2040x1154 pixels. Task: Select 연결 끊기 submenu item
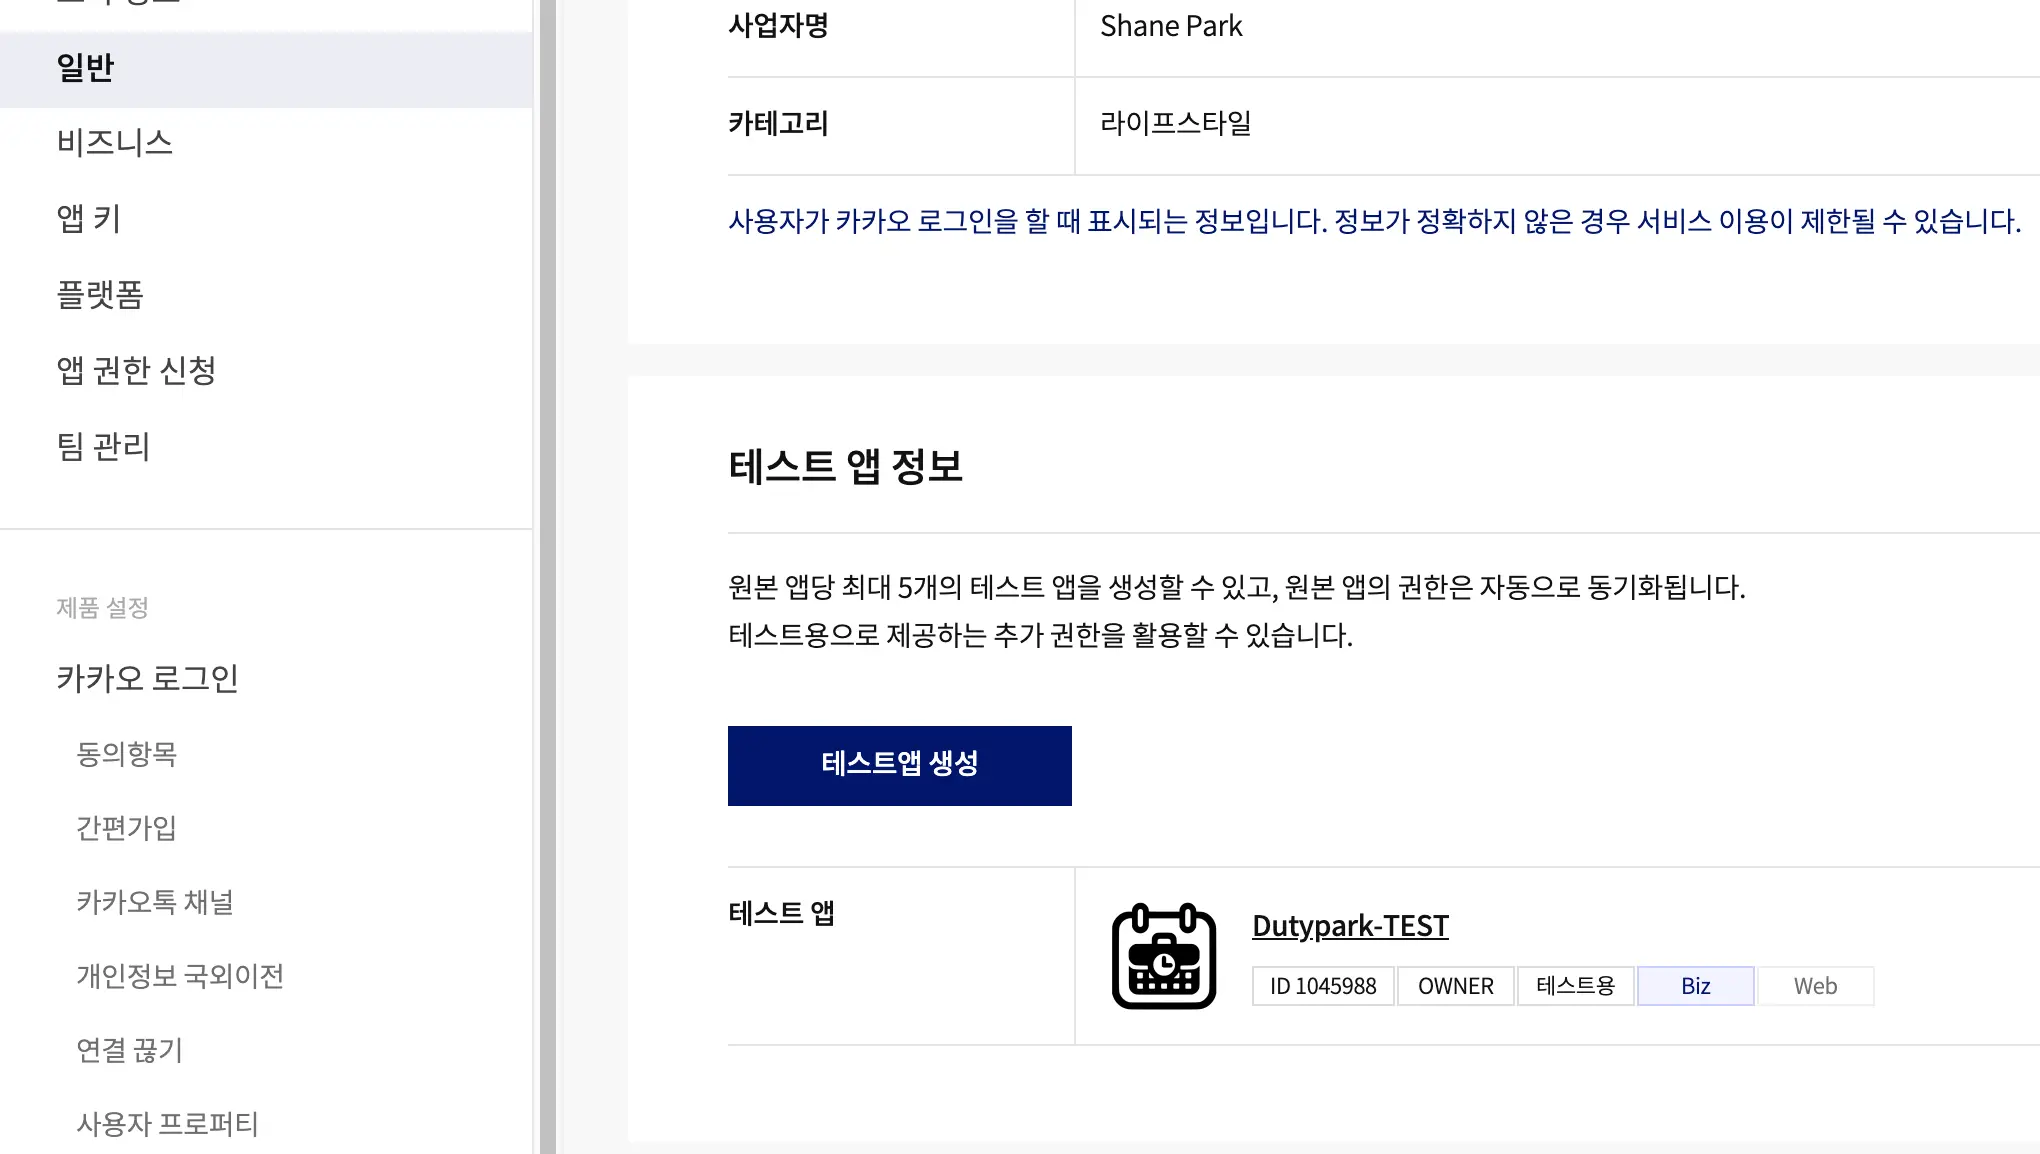tap(129, 1050)
